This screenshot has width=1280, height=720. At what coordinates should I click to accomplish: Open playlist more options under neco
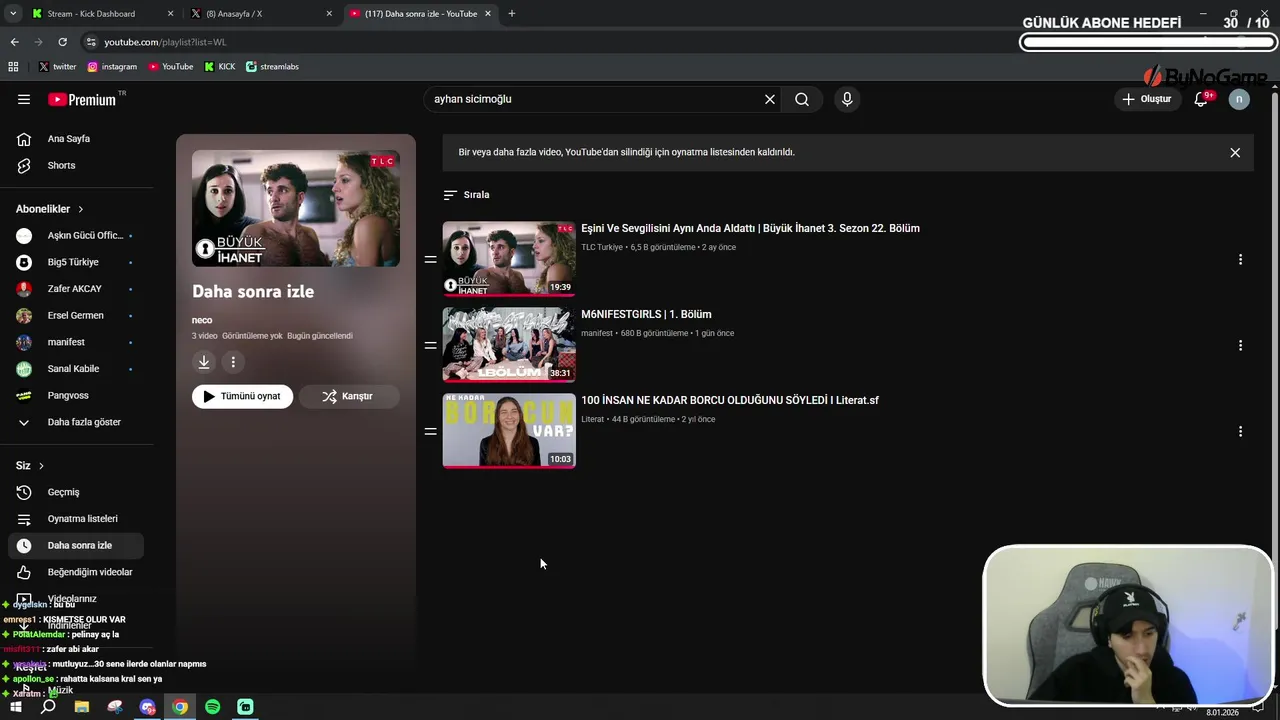pyautogui.click(x=233, y=362)
